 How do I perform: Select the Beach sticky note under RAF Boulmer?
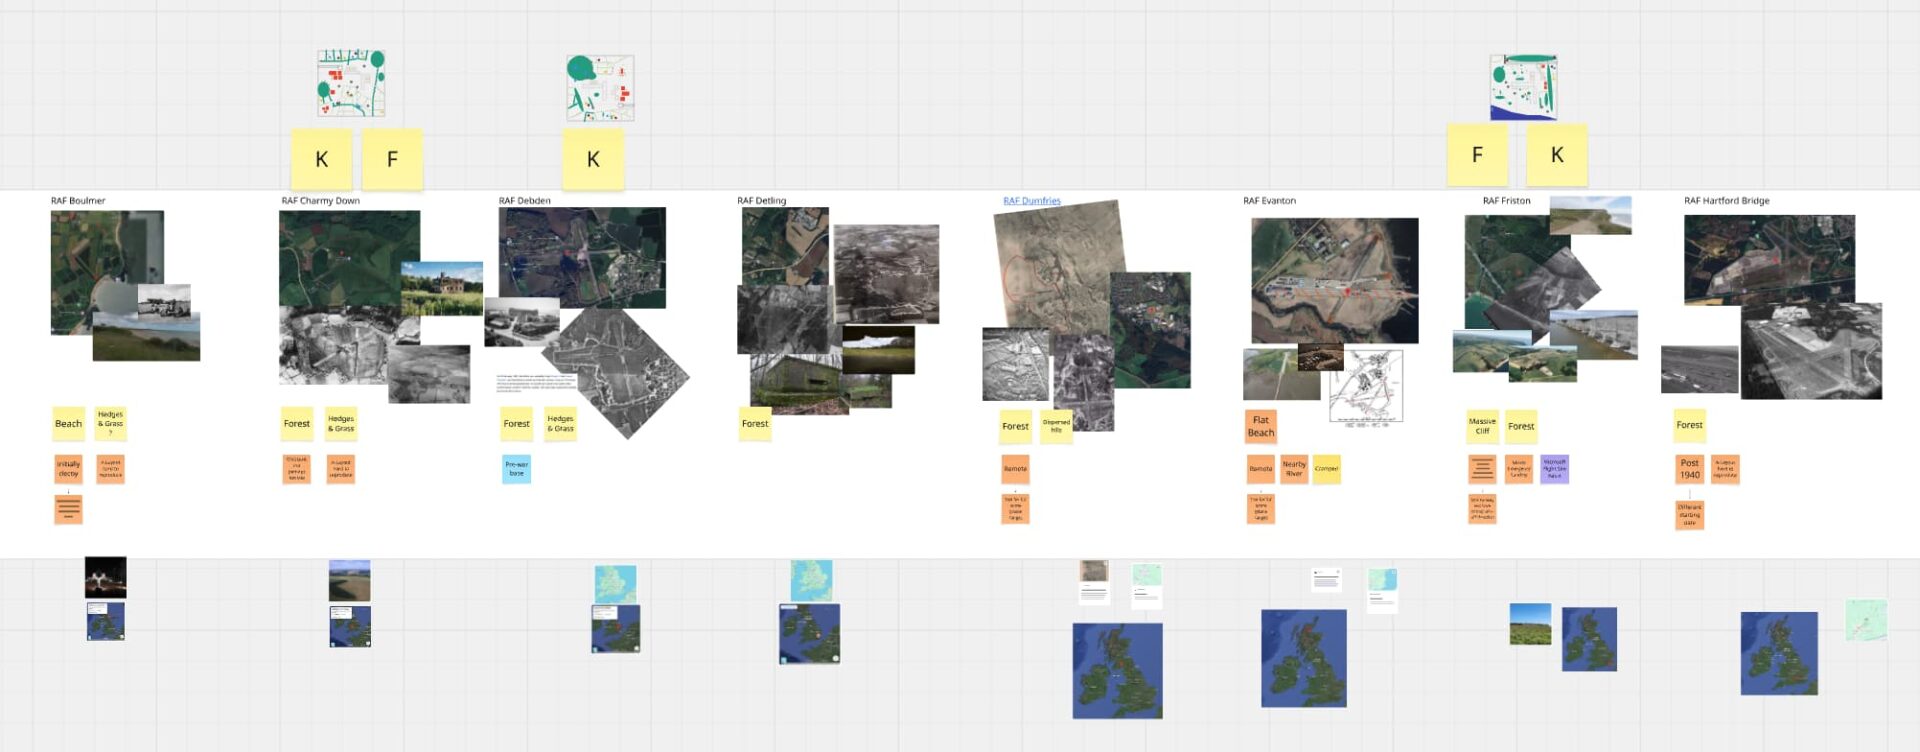coord(68,423)
